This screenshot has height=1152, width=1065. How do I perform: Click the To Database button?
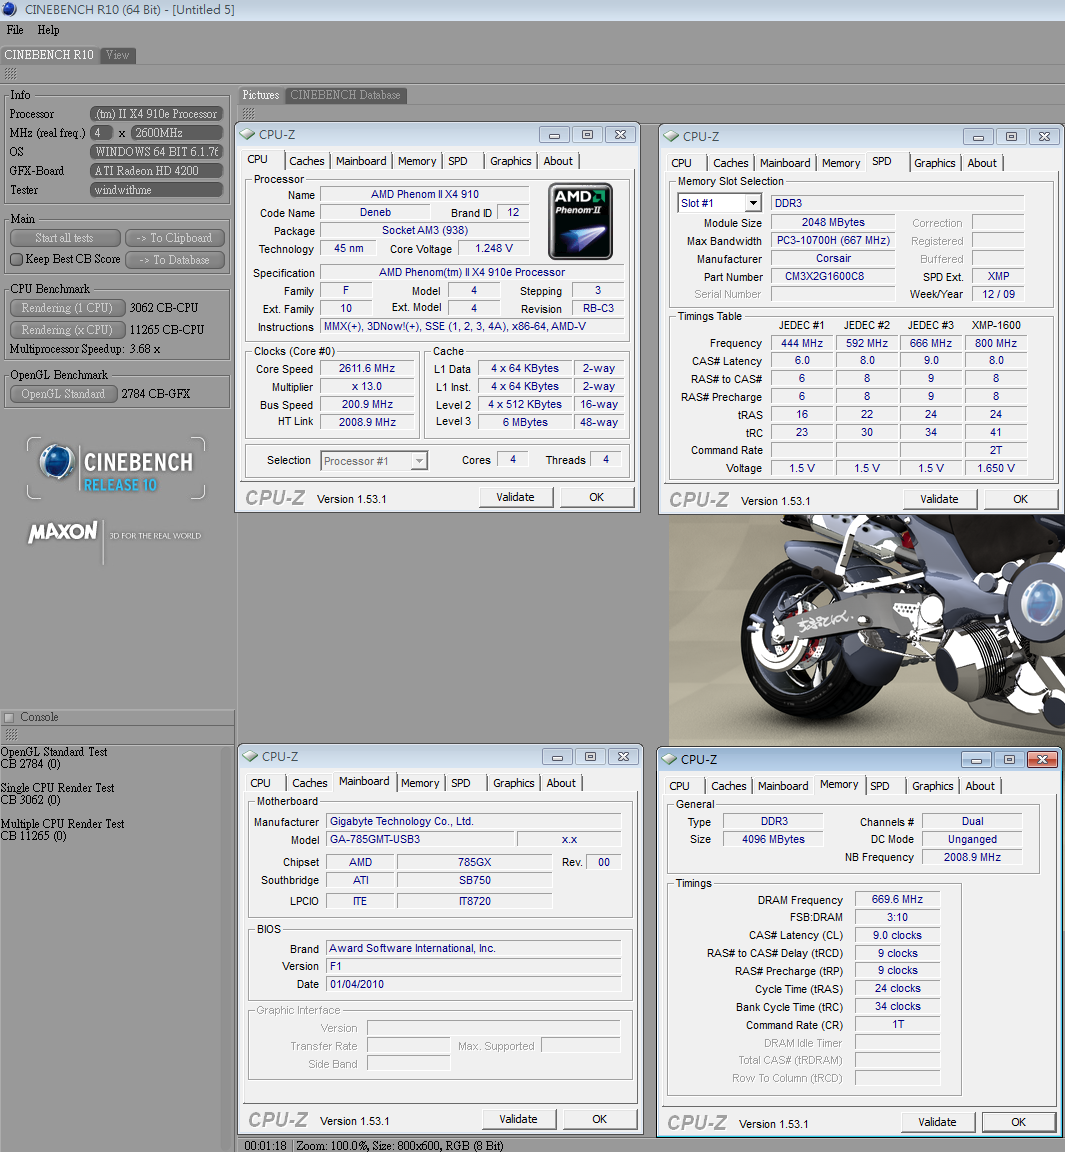175,260
